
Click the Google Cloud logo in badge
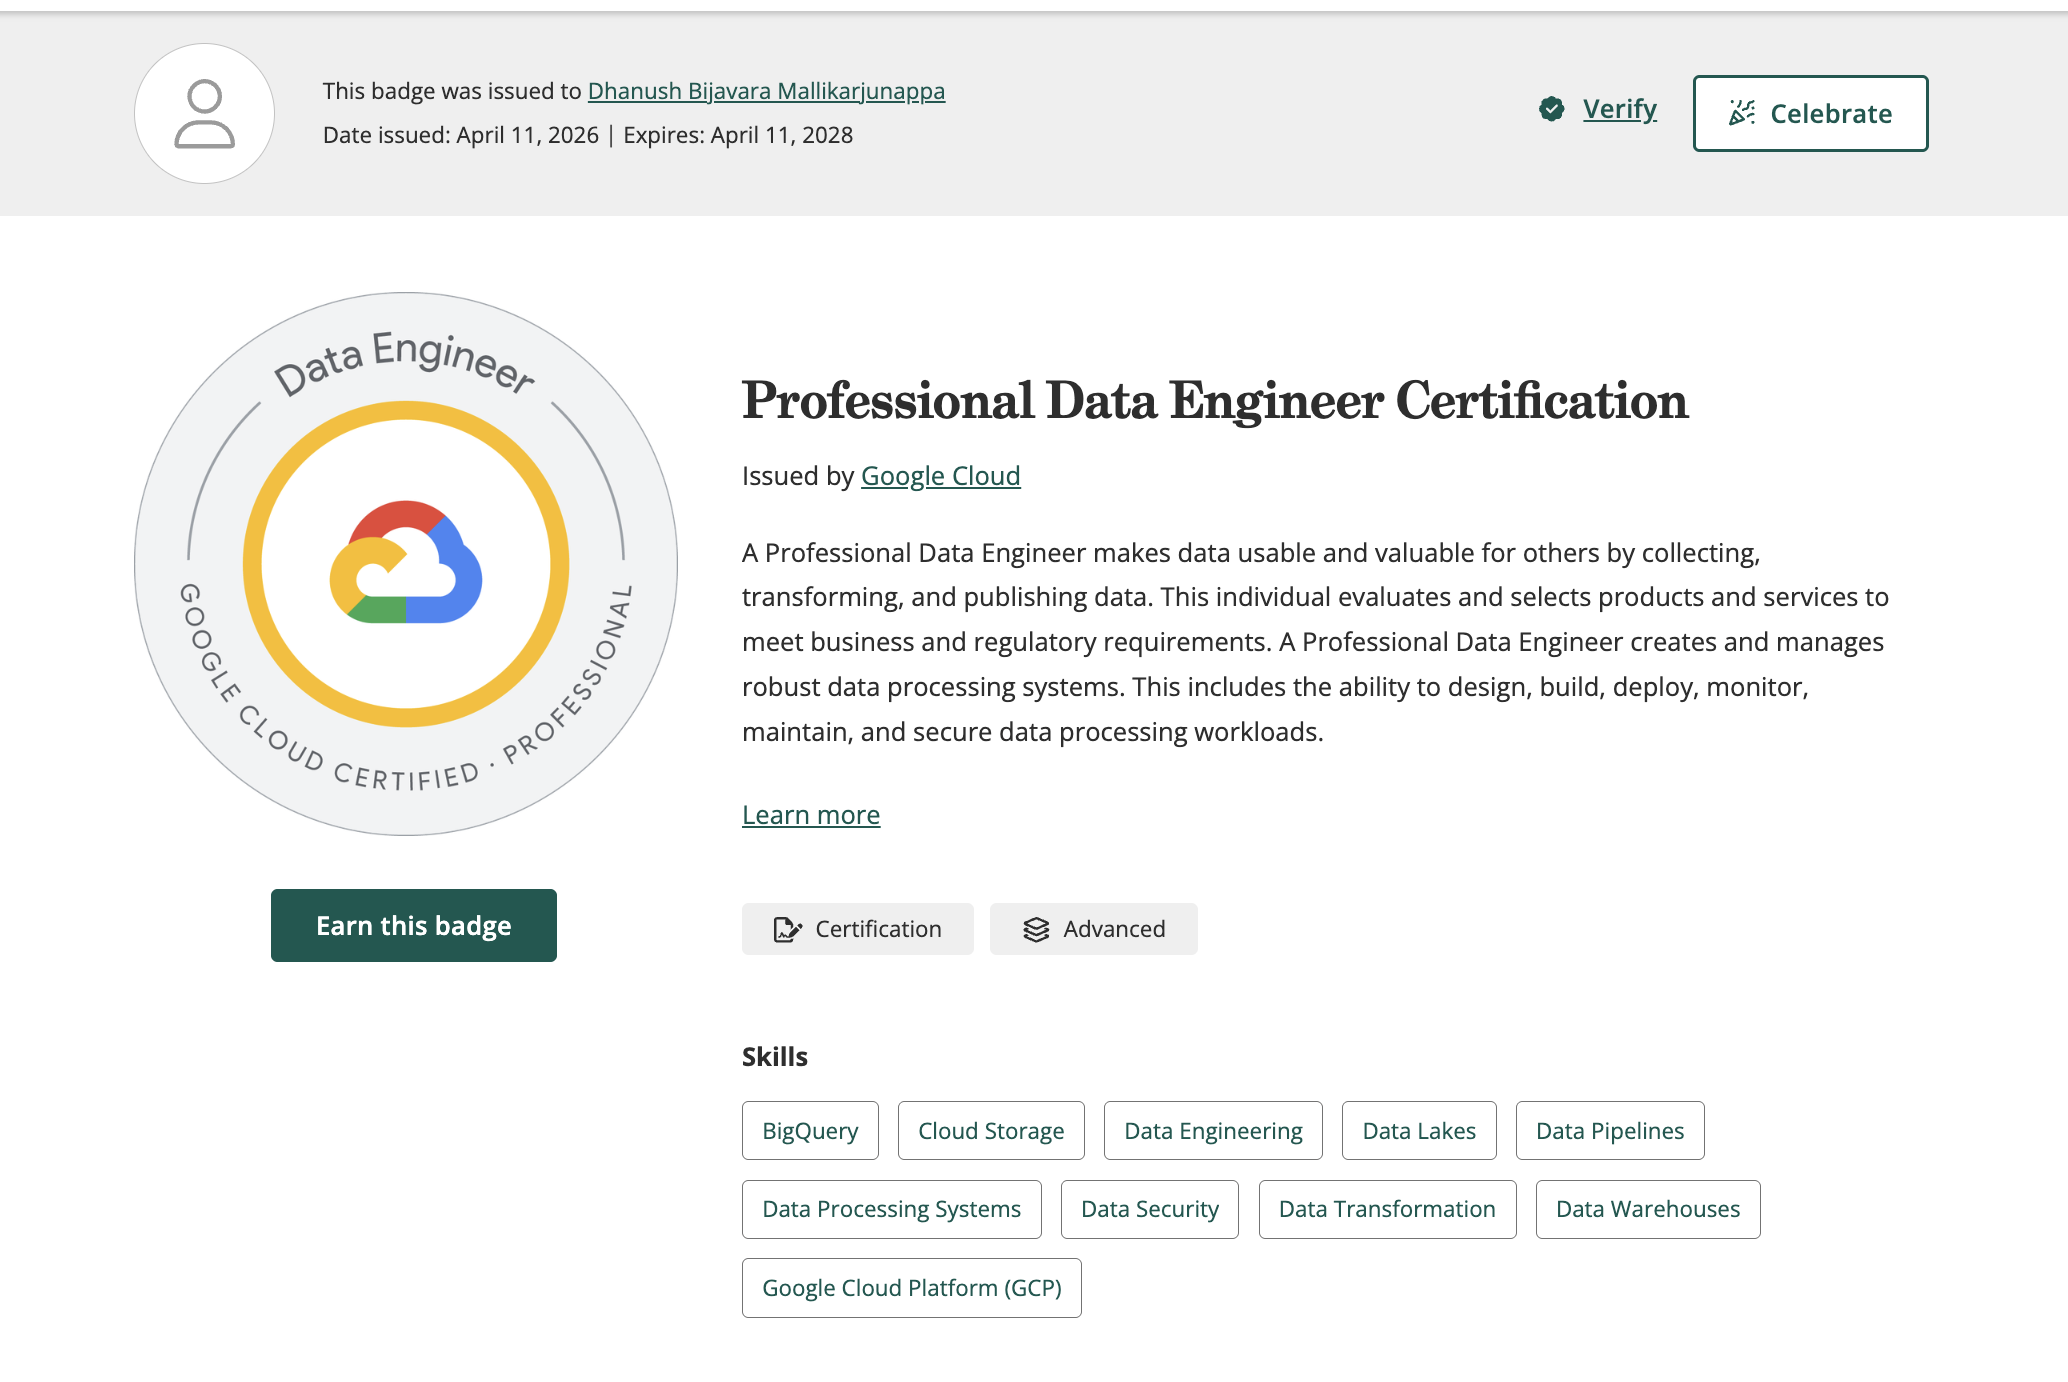tap(406, 562)
